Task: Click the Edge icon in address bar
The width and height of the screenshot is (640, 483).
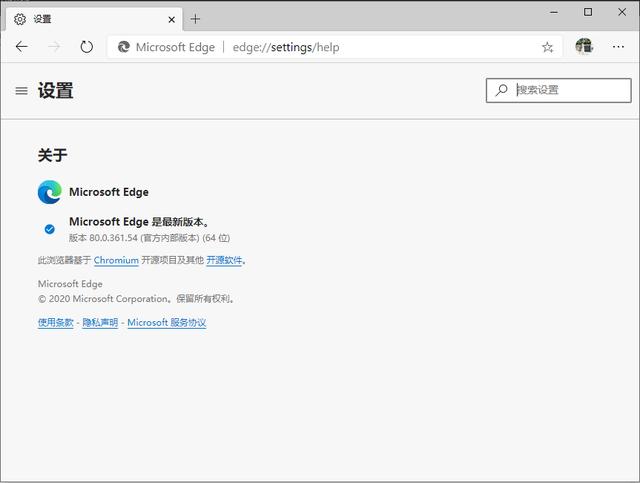Action: (x=124, y=47)
